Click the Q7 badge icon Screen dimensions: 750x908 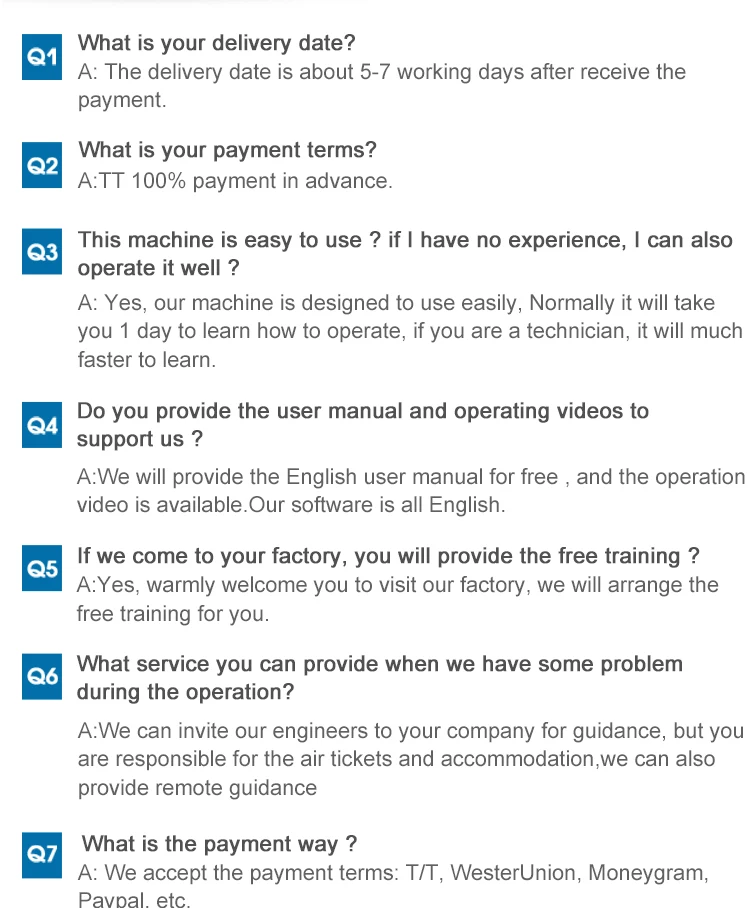[x=42, y=853]
